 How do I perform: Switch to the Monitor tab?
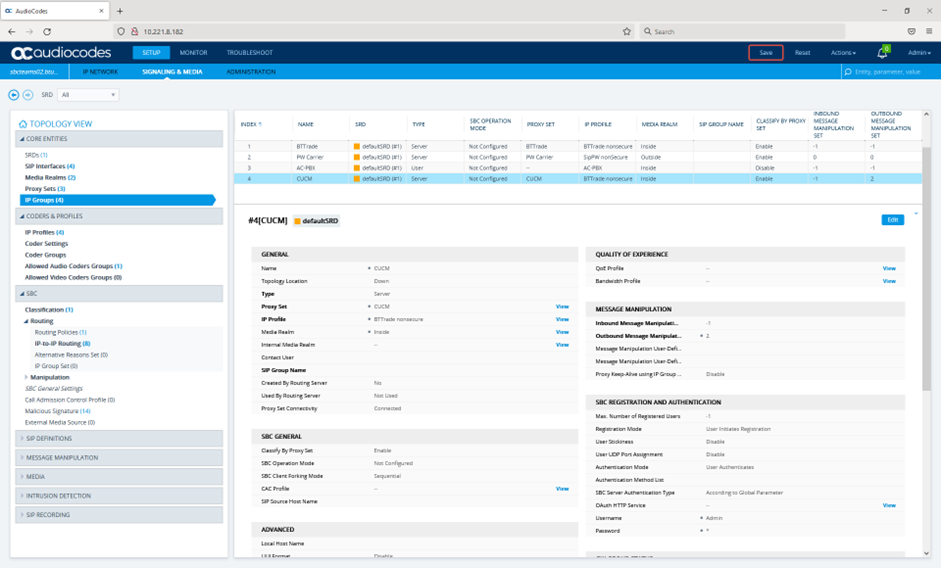coord(193,53)
